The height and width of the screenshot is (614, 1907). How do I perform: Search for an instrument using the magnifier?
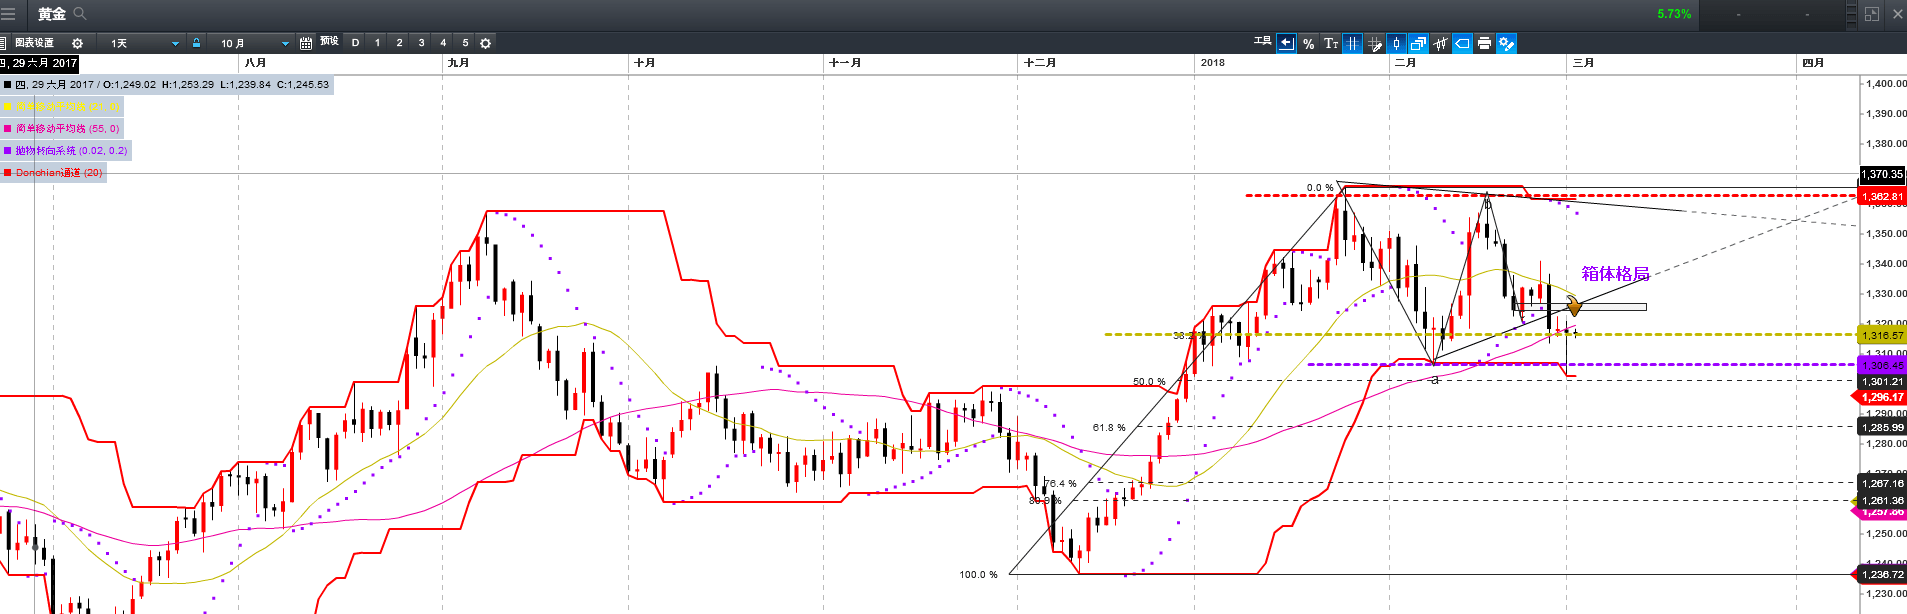click(x=80, y=14)
